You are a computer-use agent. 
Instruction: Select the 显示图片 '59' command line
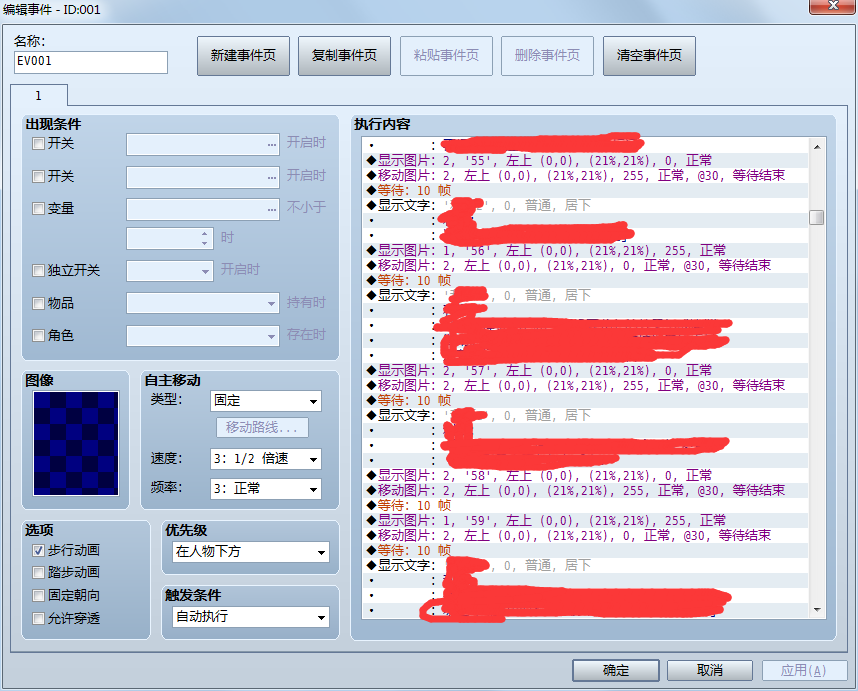click(585, 520)
